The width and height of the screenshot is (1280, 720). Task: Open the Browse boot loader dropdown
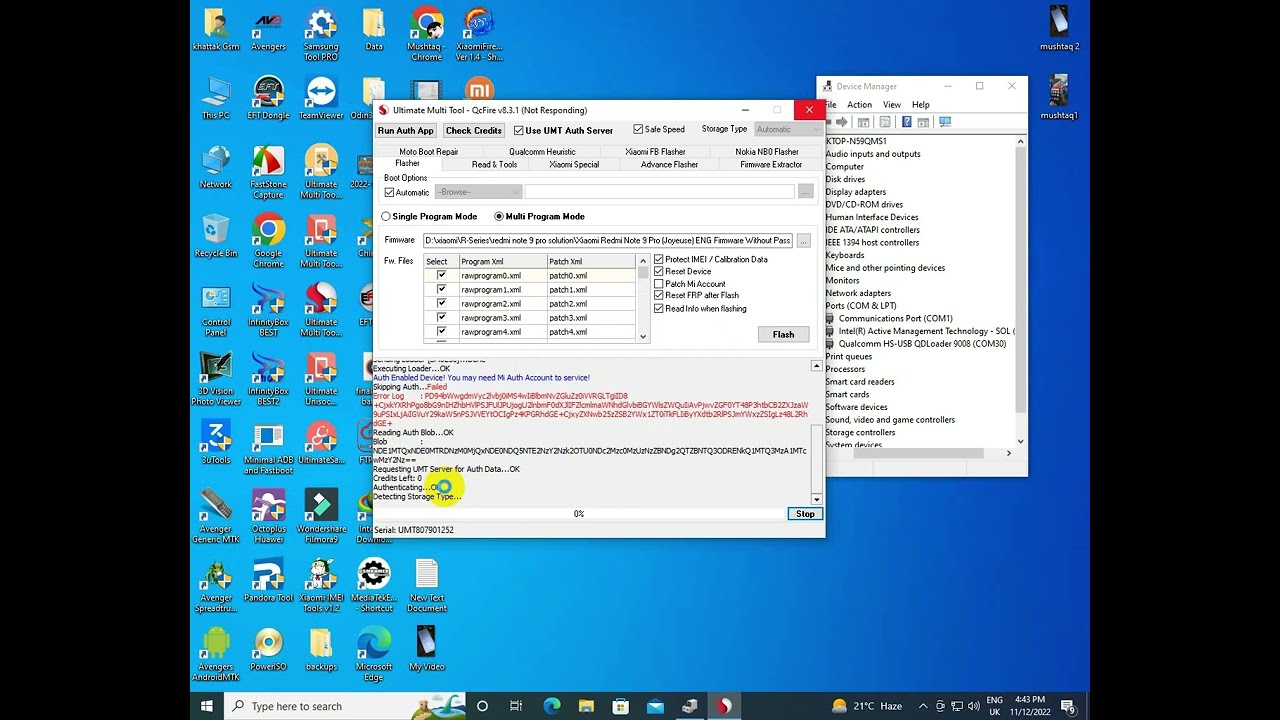(x=478, y=192)
